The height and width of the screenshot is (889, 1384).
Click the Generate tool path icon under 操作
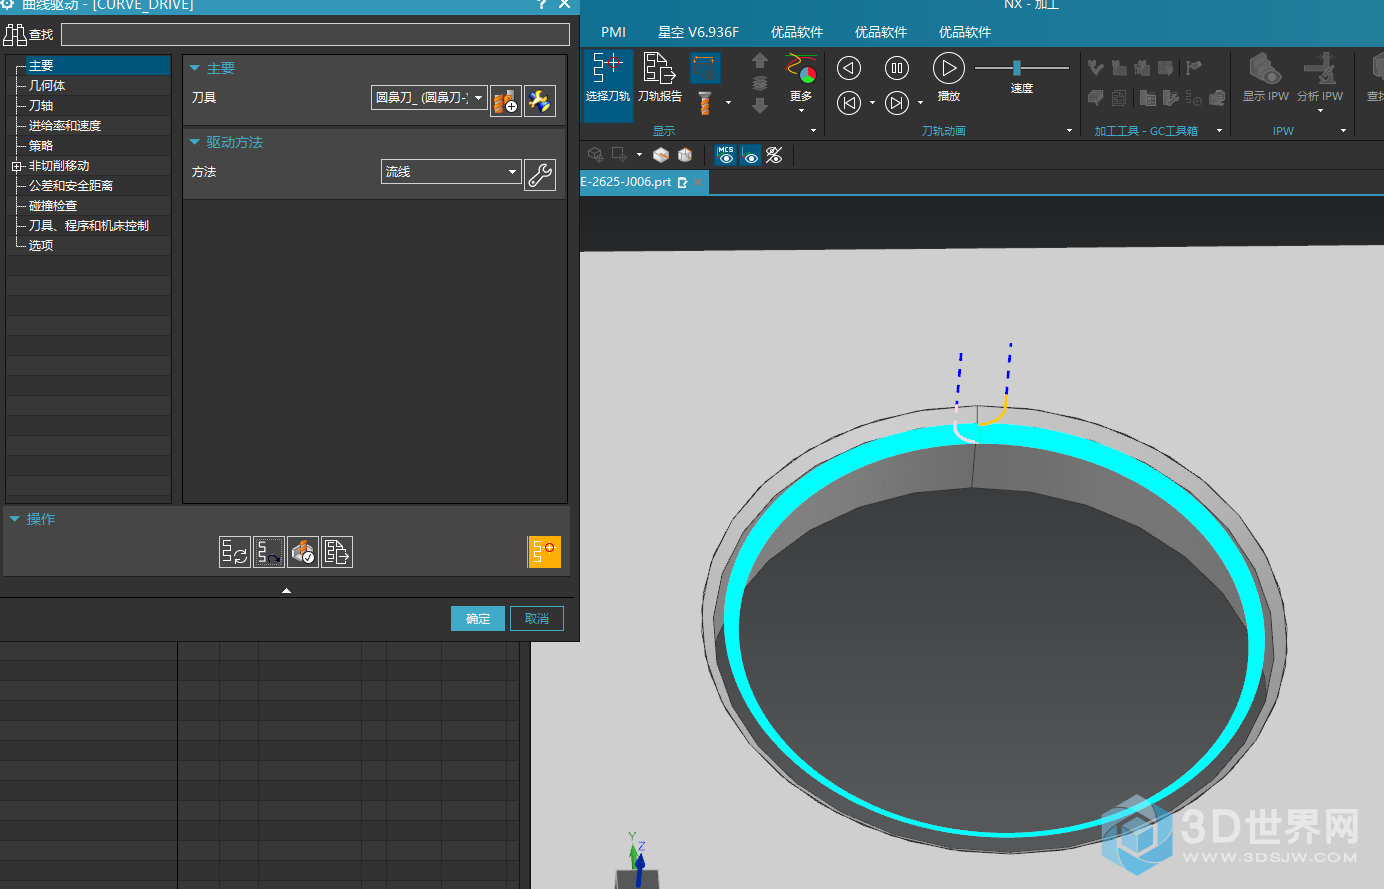235,552
